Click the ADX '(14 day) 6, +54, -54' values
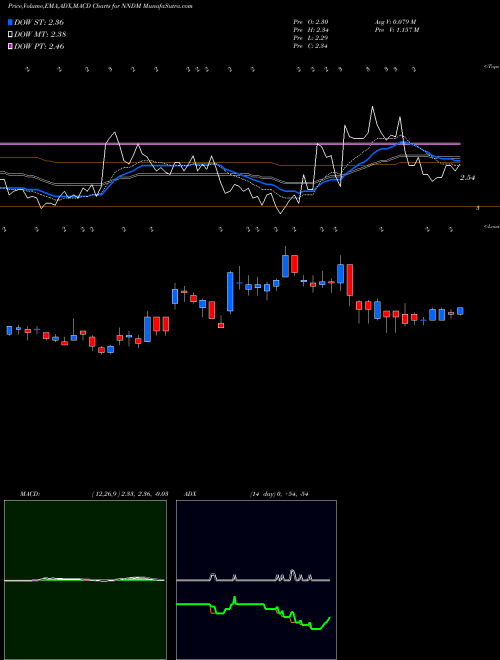 click(279, 494)
